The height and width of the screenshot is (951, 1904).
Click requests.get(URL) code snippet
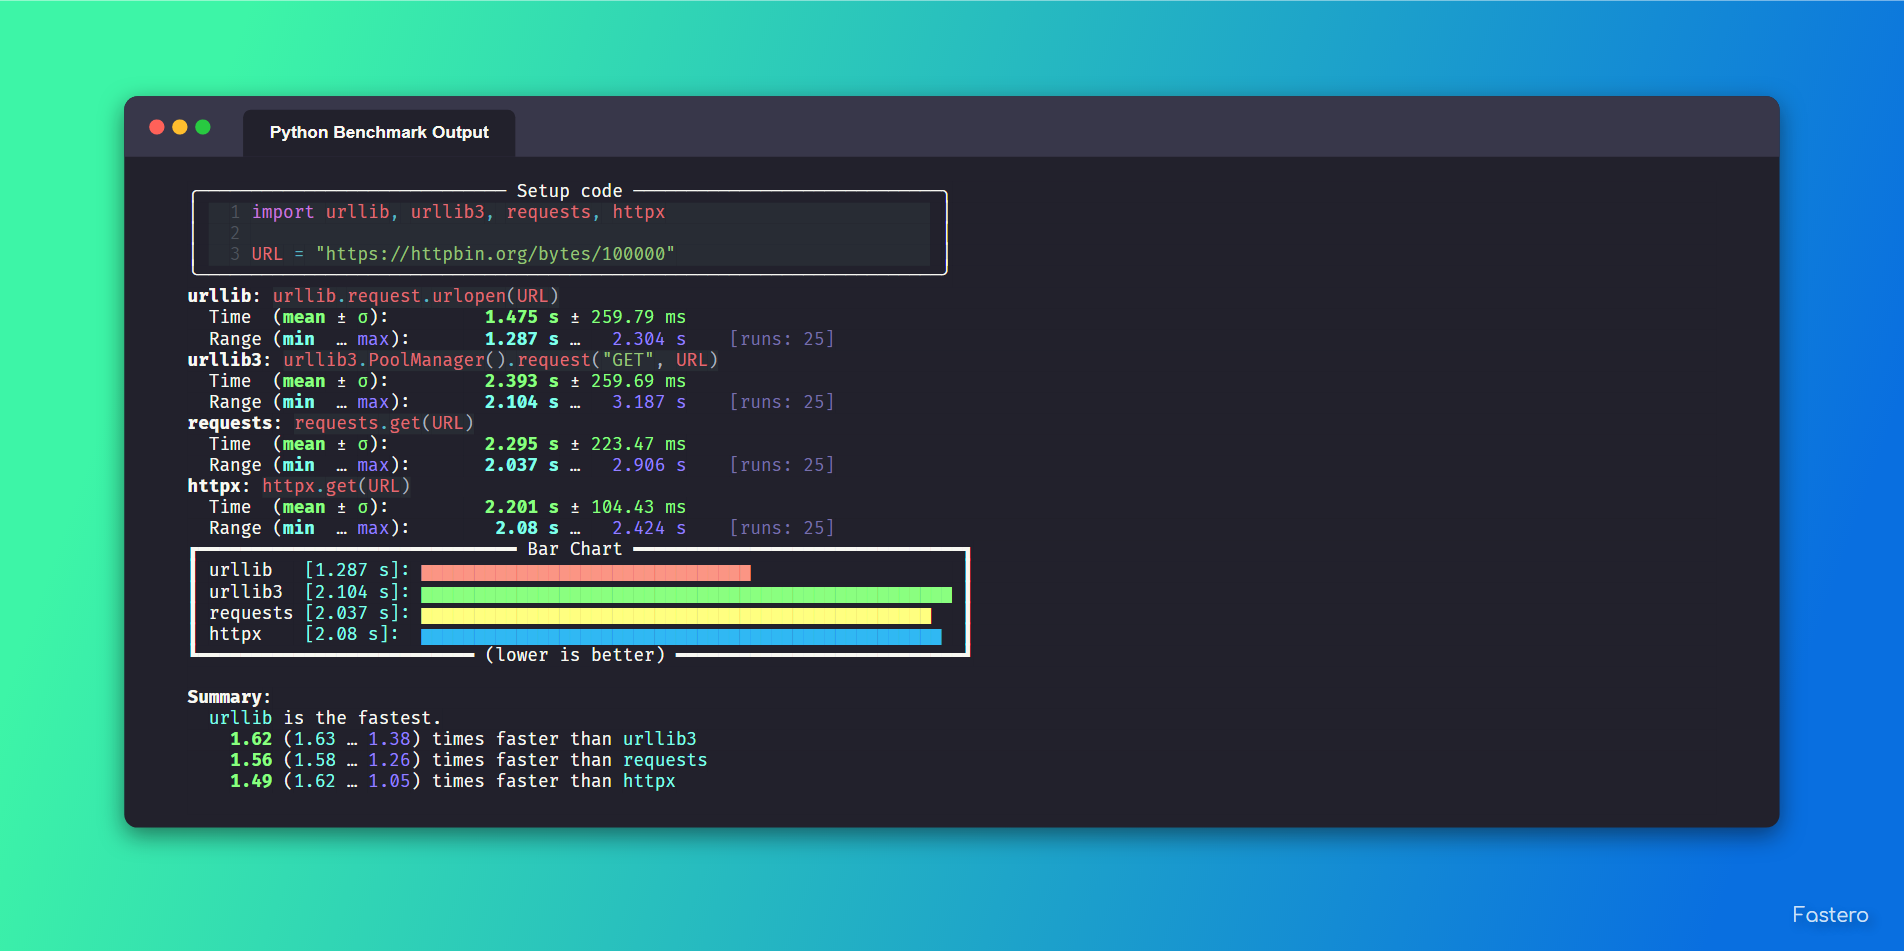pyautogui.click(x=384, y=423)
